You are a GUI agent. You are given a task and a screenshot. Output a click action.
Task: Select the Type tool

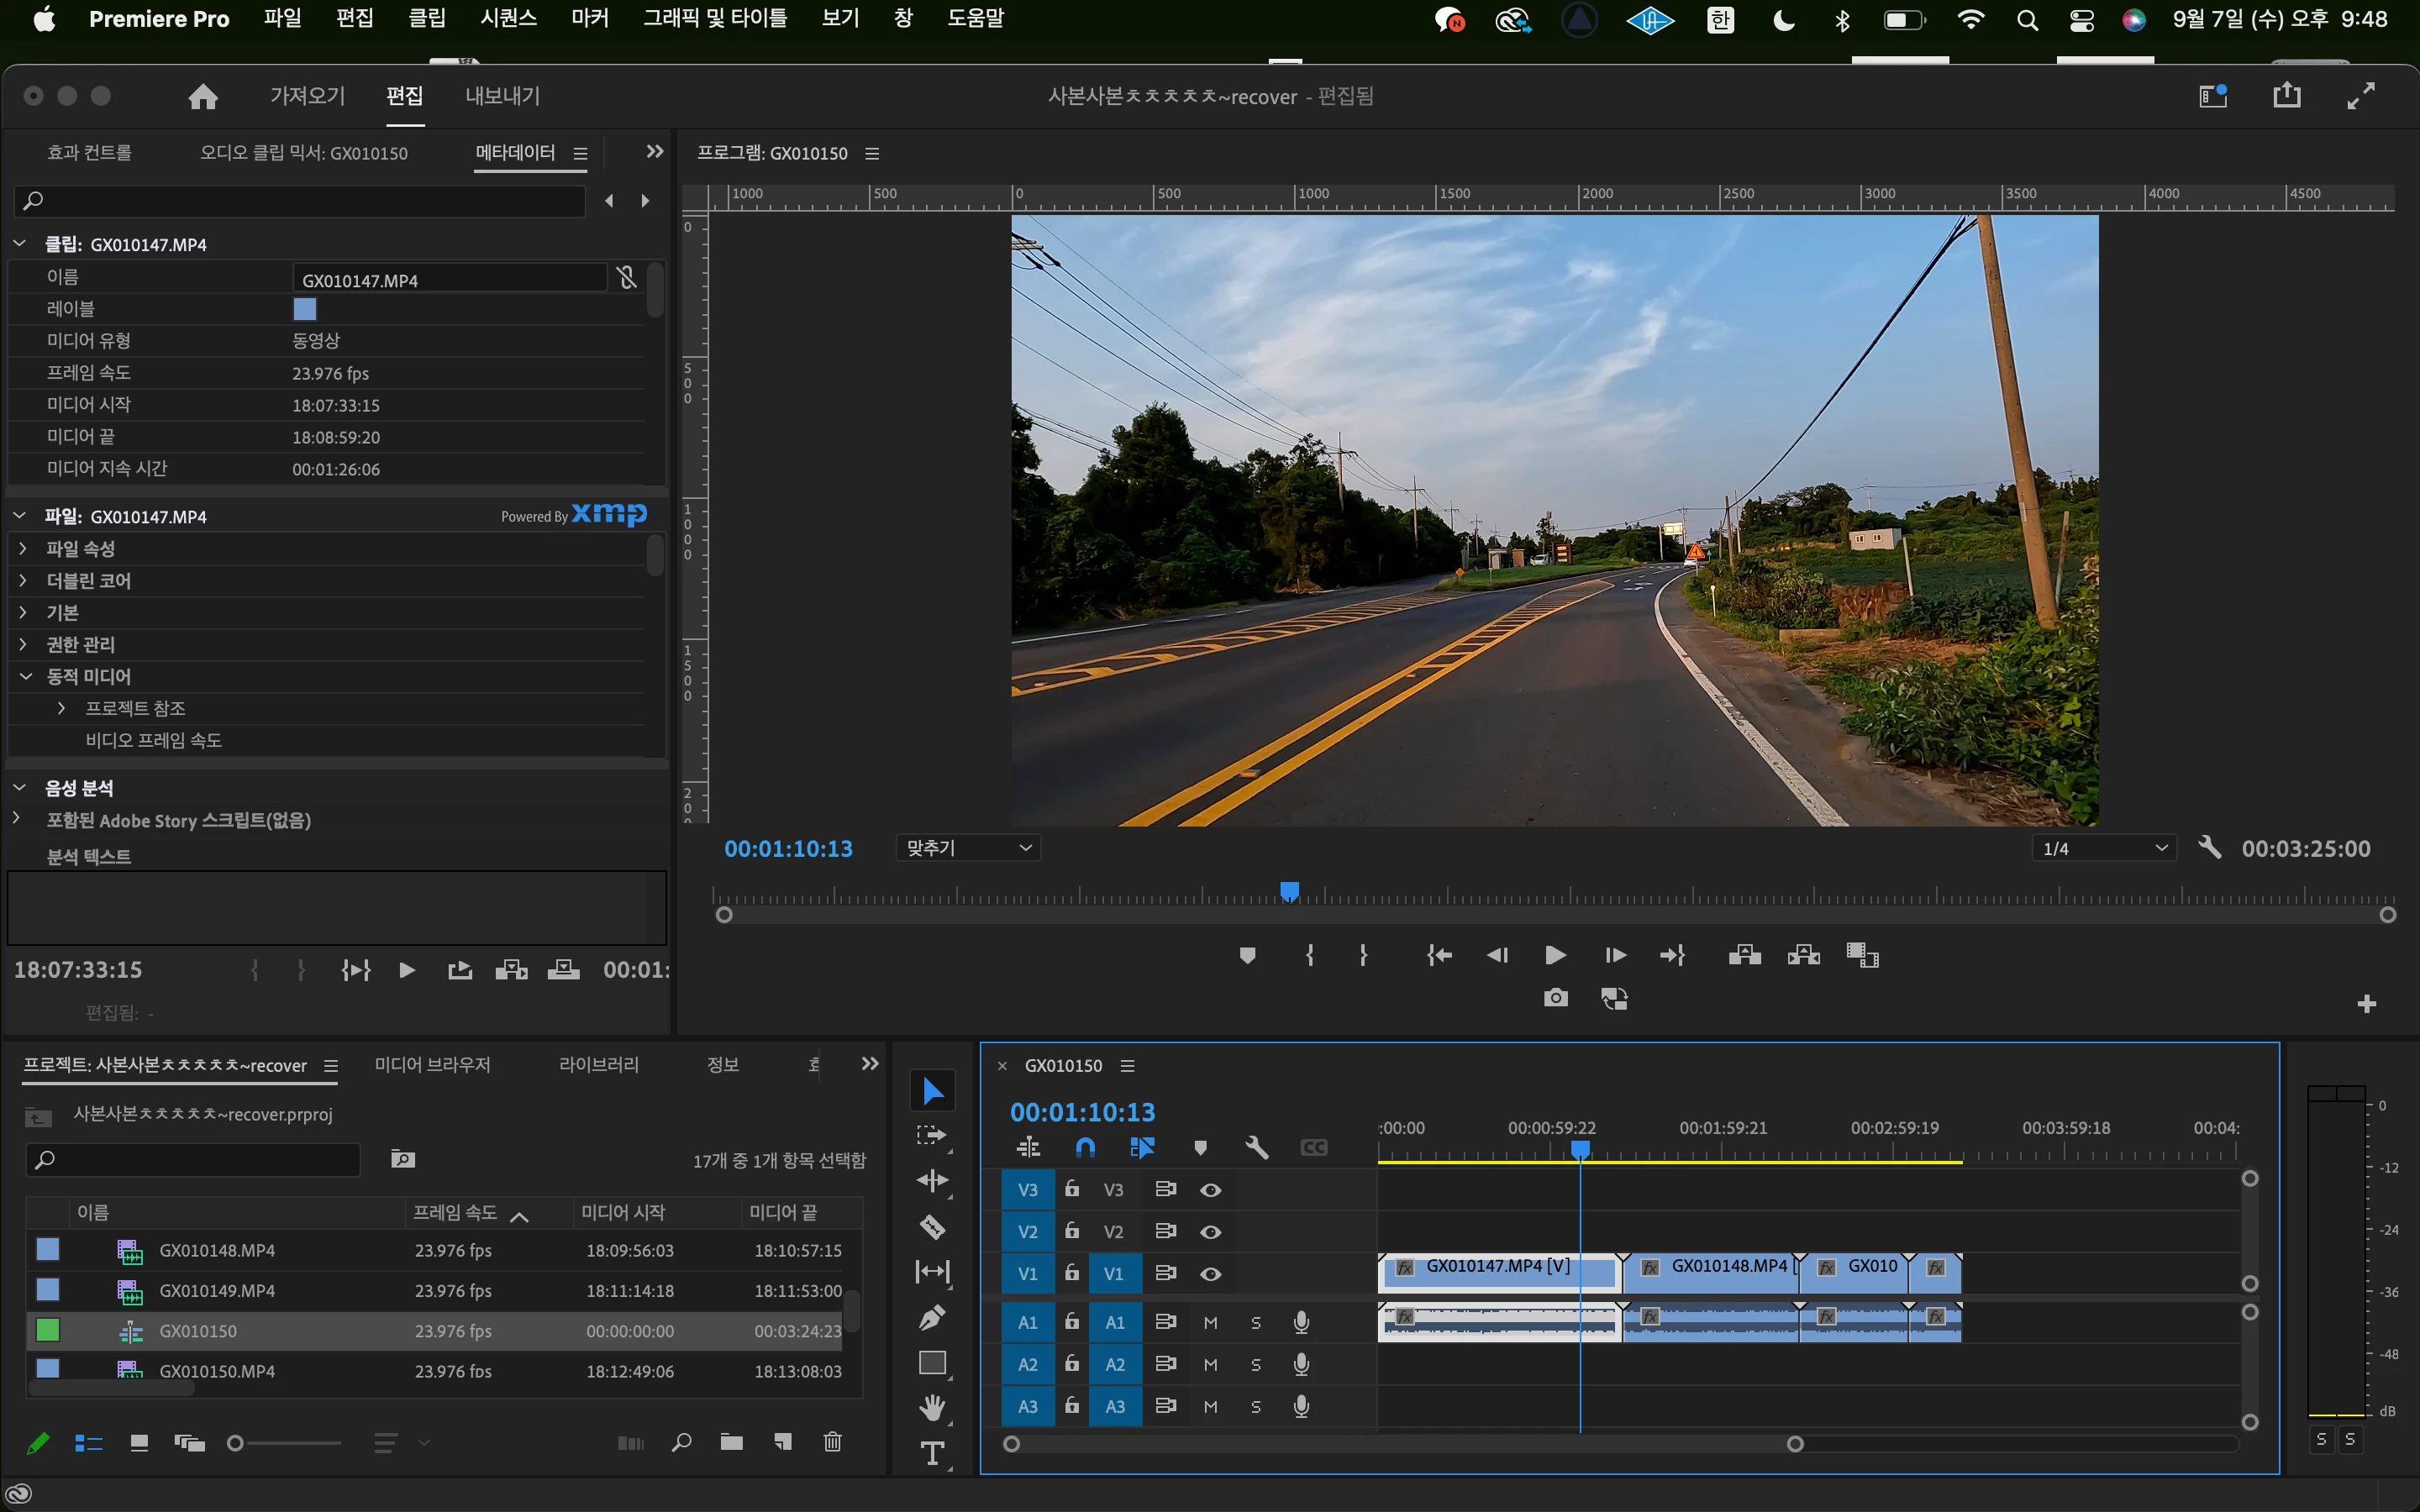coord(932,1453)
